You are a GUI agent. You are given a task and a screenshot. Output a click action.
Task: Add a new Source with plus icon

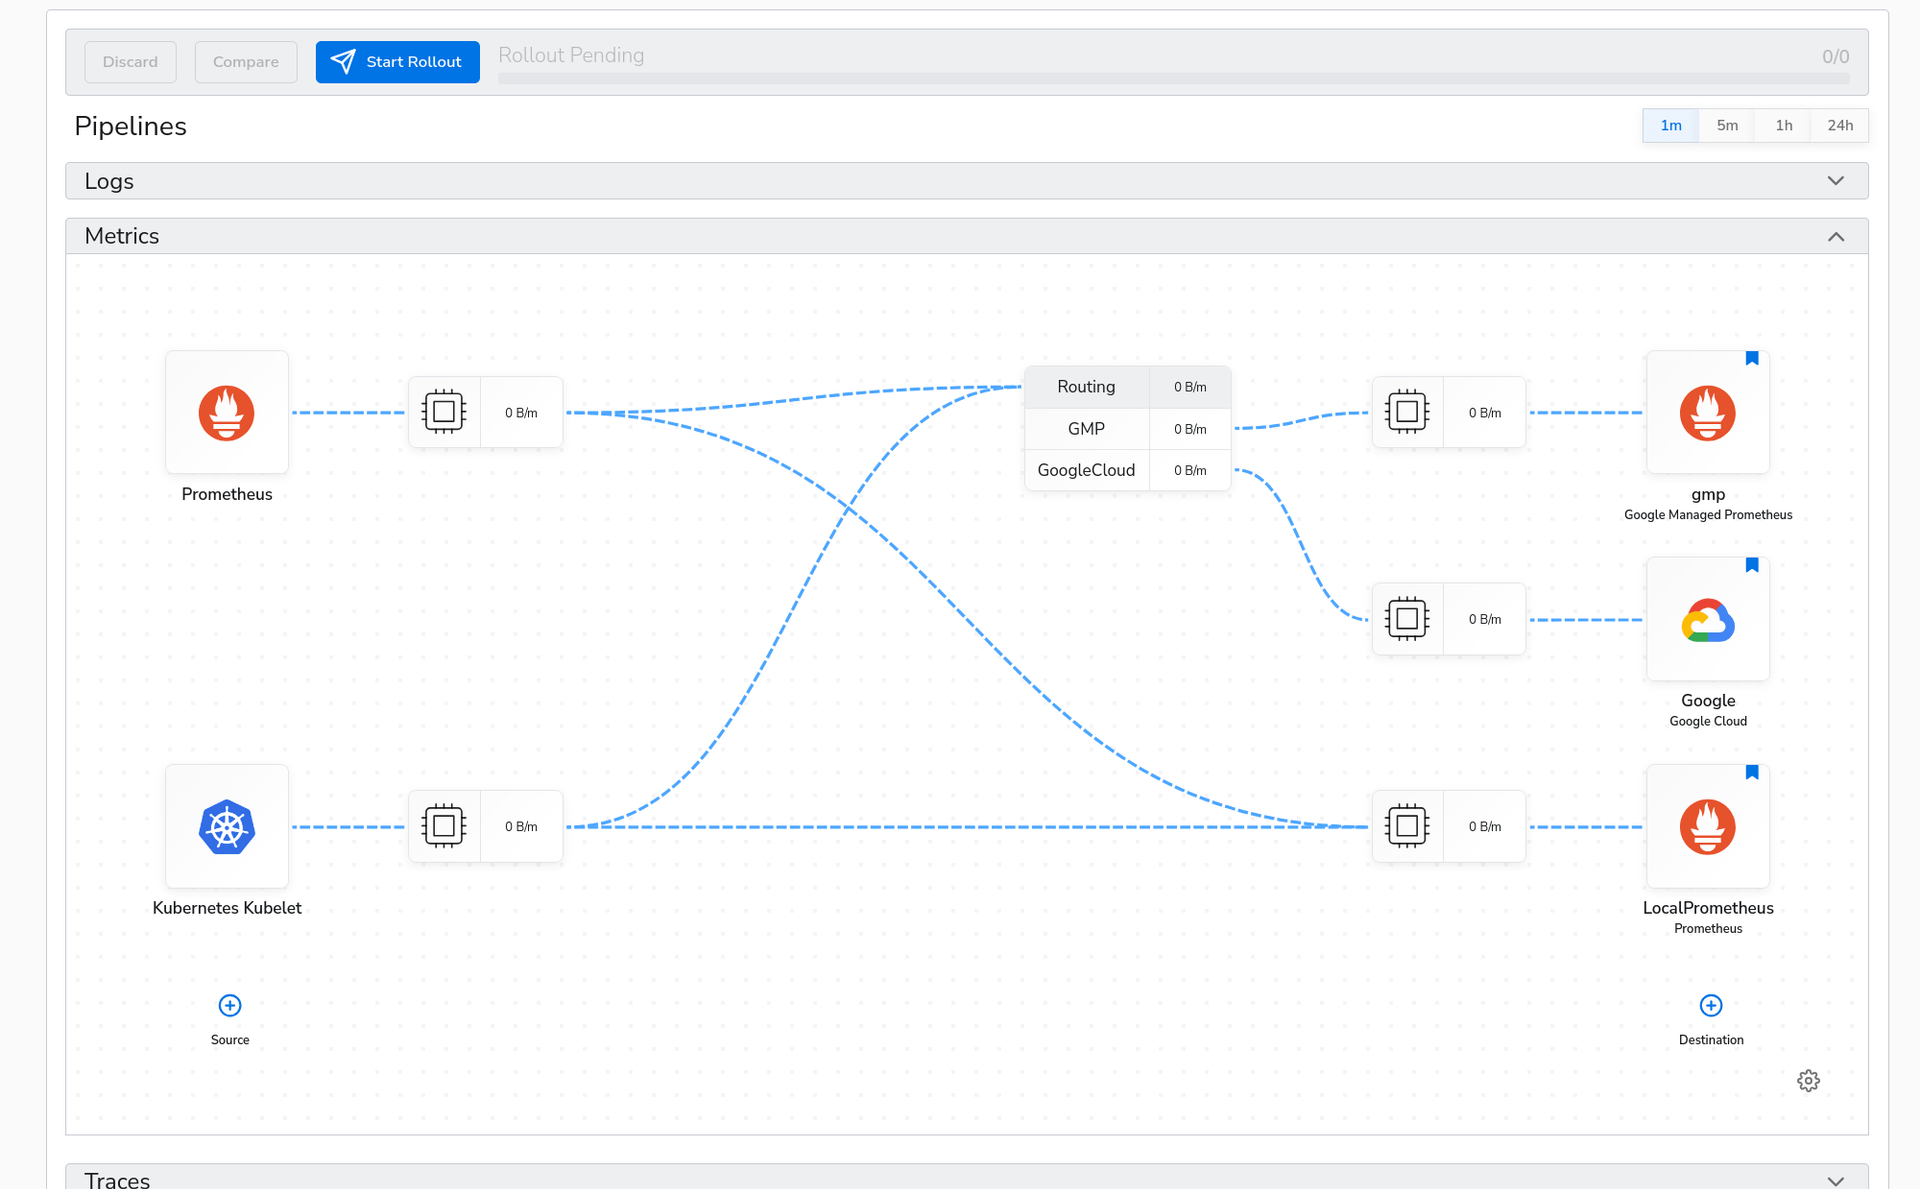[x=230, y=1005]
